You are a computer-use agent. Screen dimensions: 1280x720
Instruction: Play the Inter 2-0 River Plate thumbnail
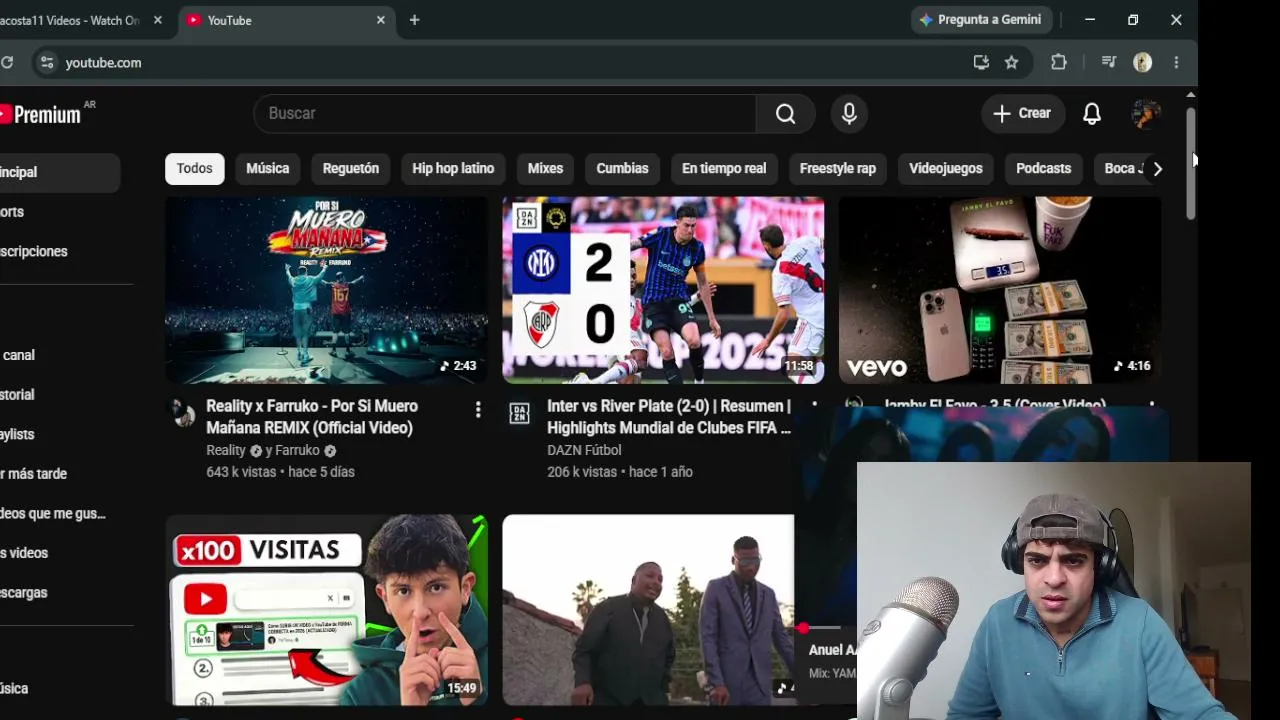[663, 290]
